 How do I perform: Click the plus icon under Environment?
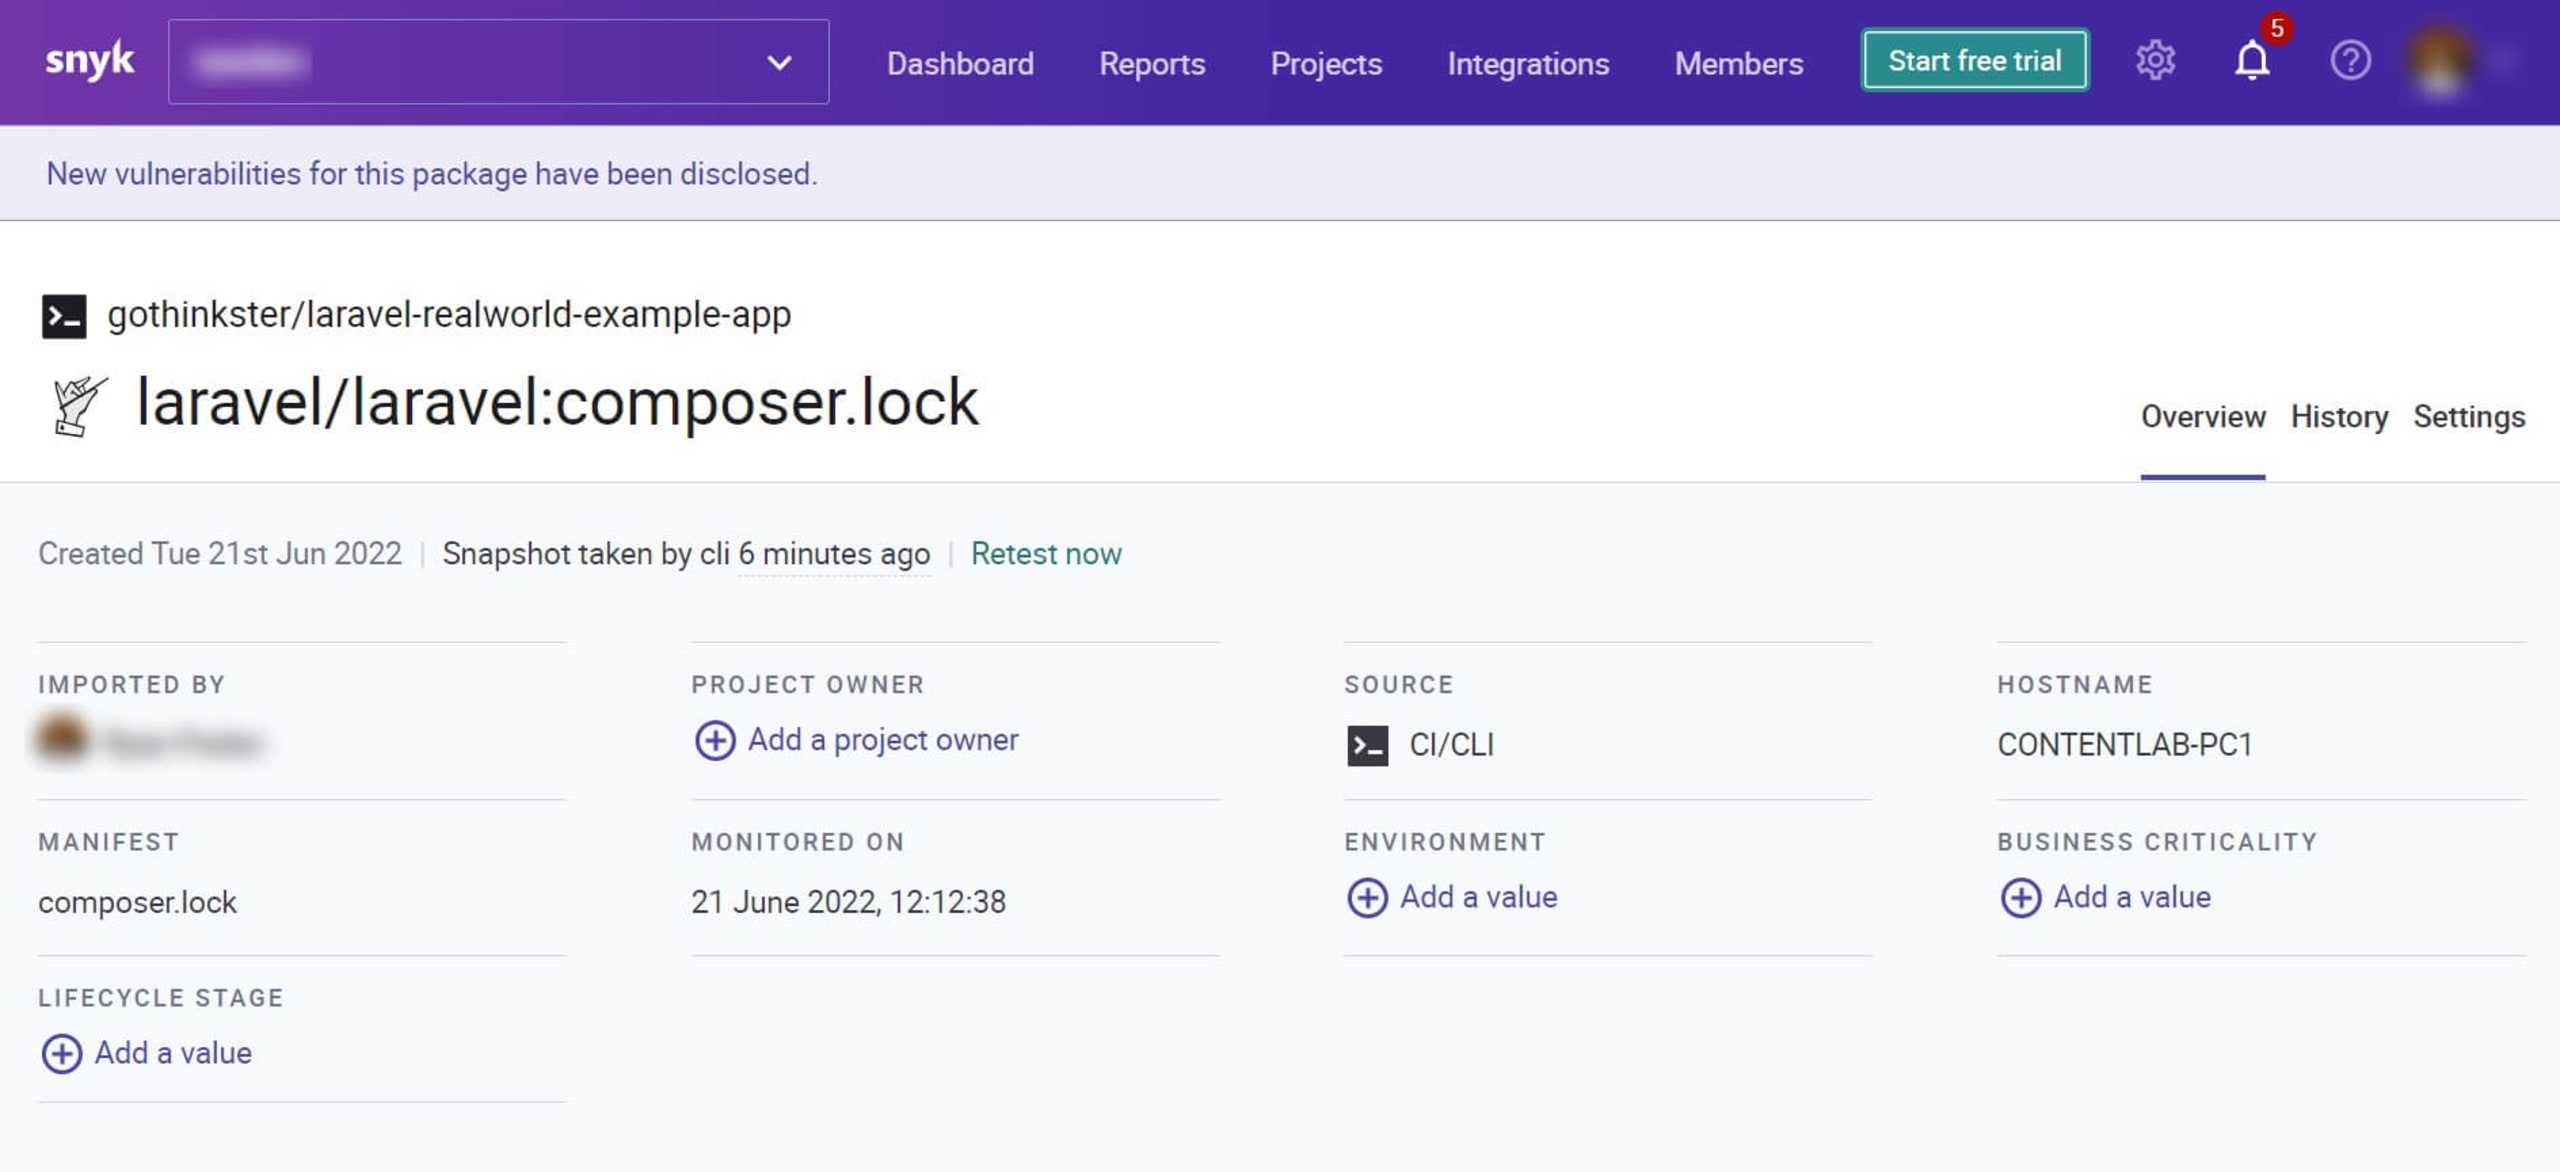[x=1367, y=898]
